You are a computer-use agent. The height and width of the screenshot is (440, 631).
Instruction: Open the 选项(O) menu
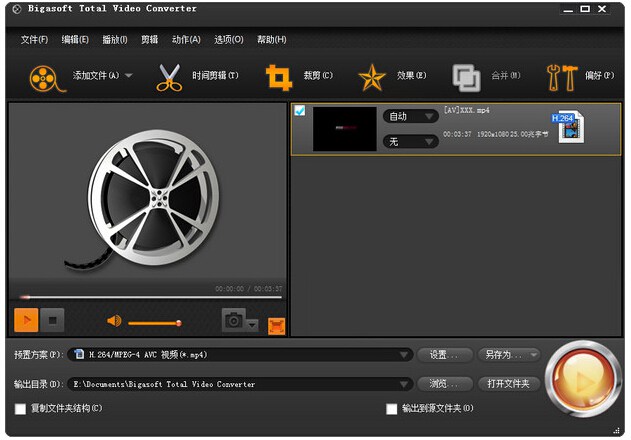pos(229,39)
